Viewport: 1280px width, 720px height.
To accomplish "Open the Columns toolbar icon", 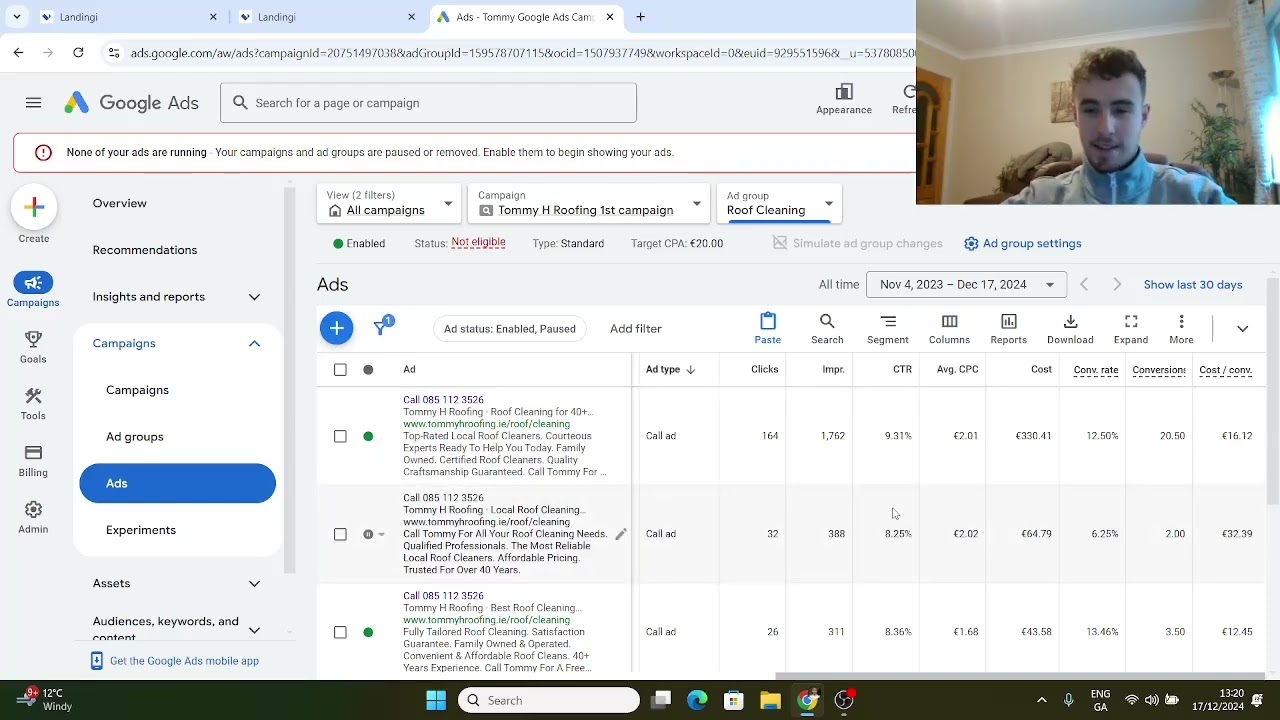I will (x=949, y=328).
